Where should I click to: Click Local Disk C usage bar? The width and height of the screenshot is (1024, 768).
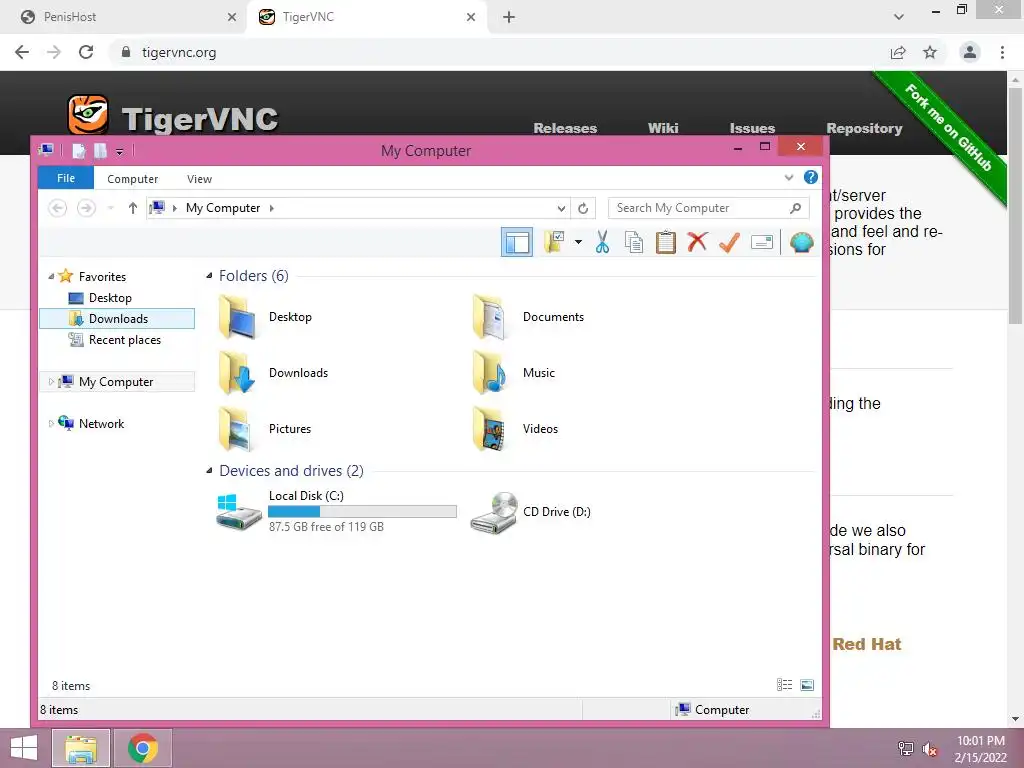point(362,511)
